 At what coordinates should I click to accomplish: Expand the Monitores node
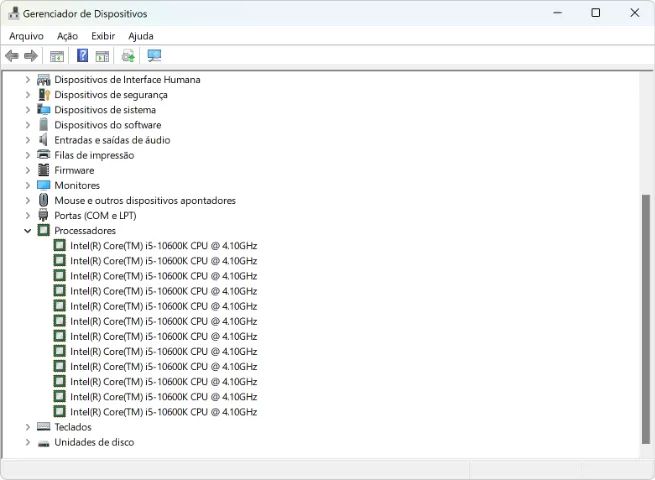coord(28,185)
